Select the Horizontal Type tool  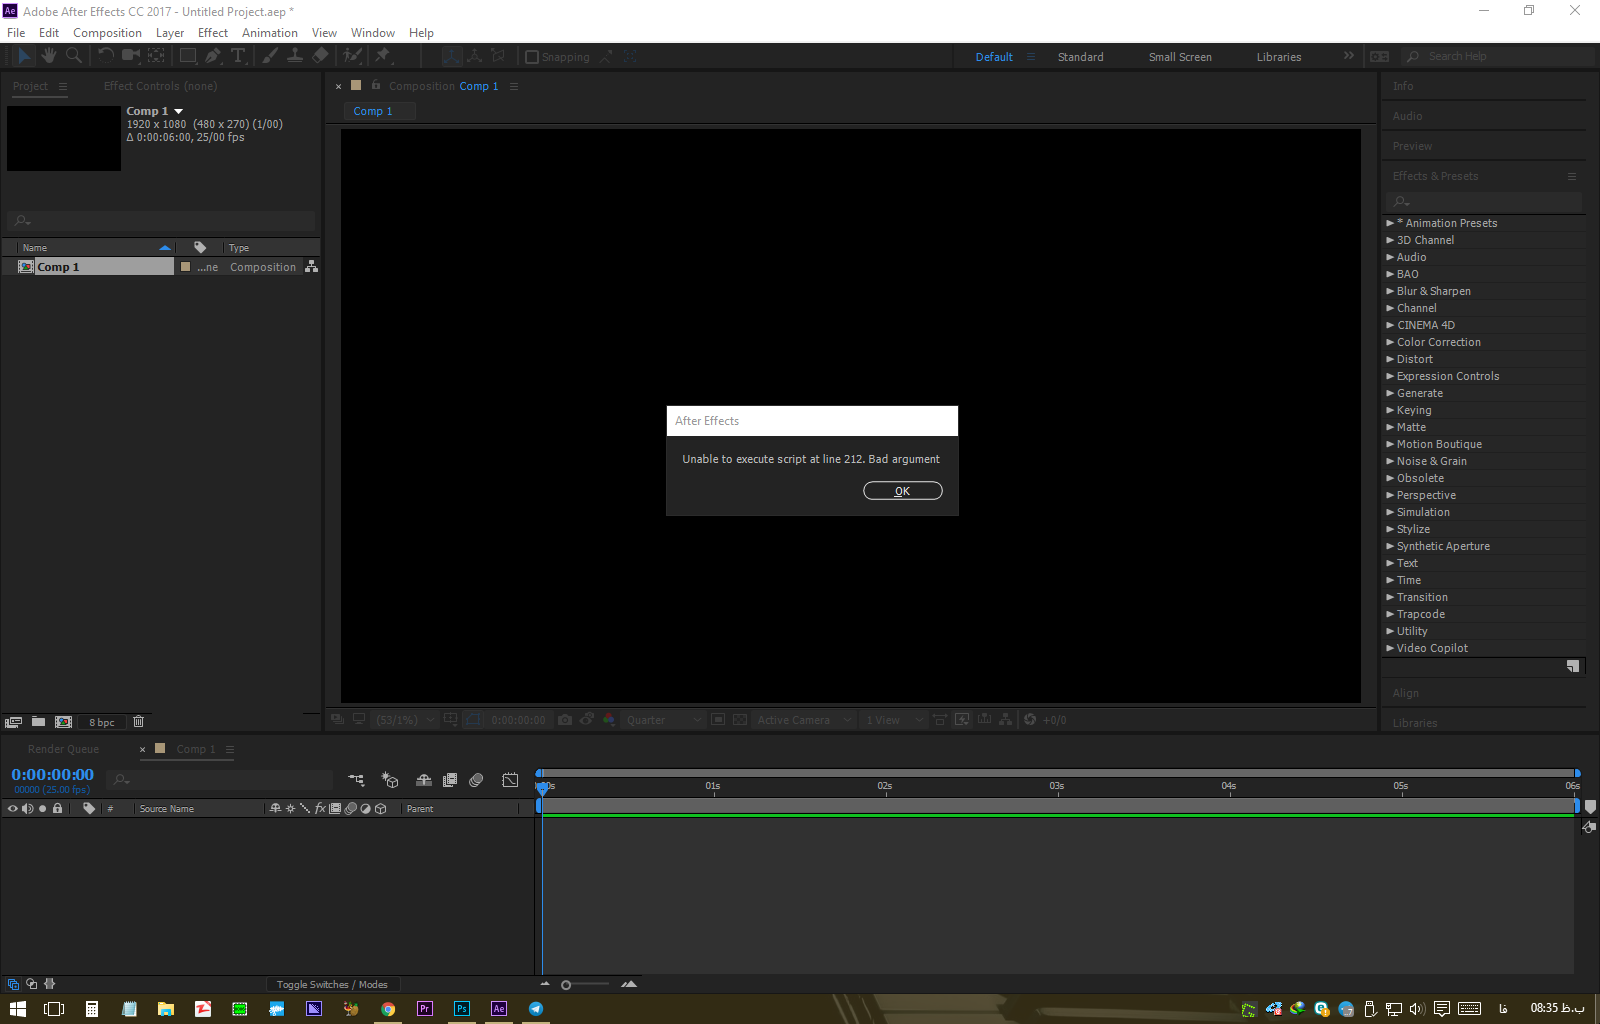click(x=238, y=56)
